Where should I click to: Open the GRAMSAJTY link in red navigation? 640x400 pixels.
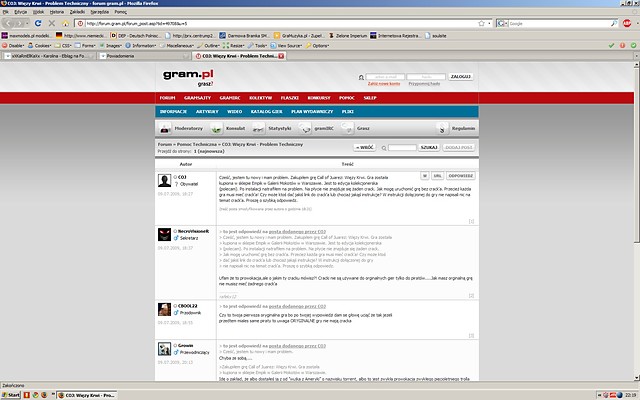(x=197, y=98)
